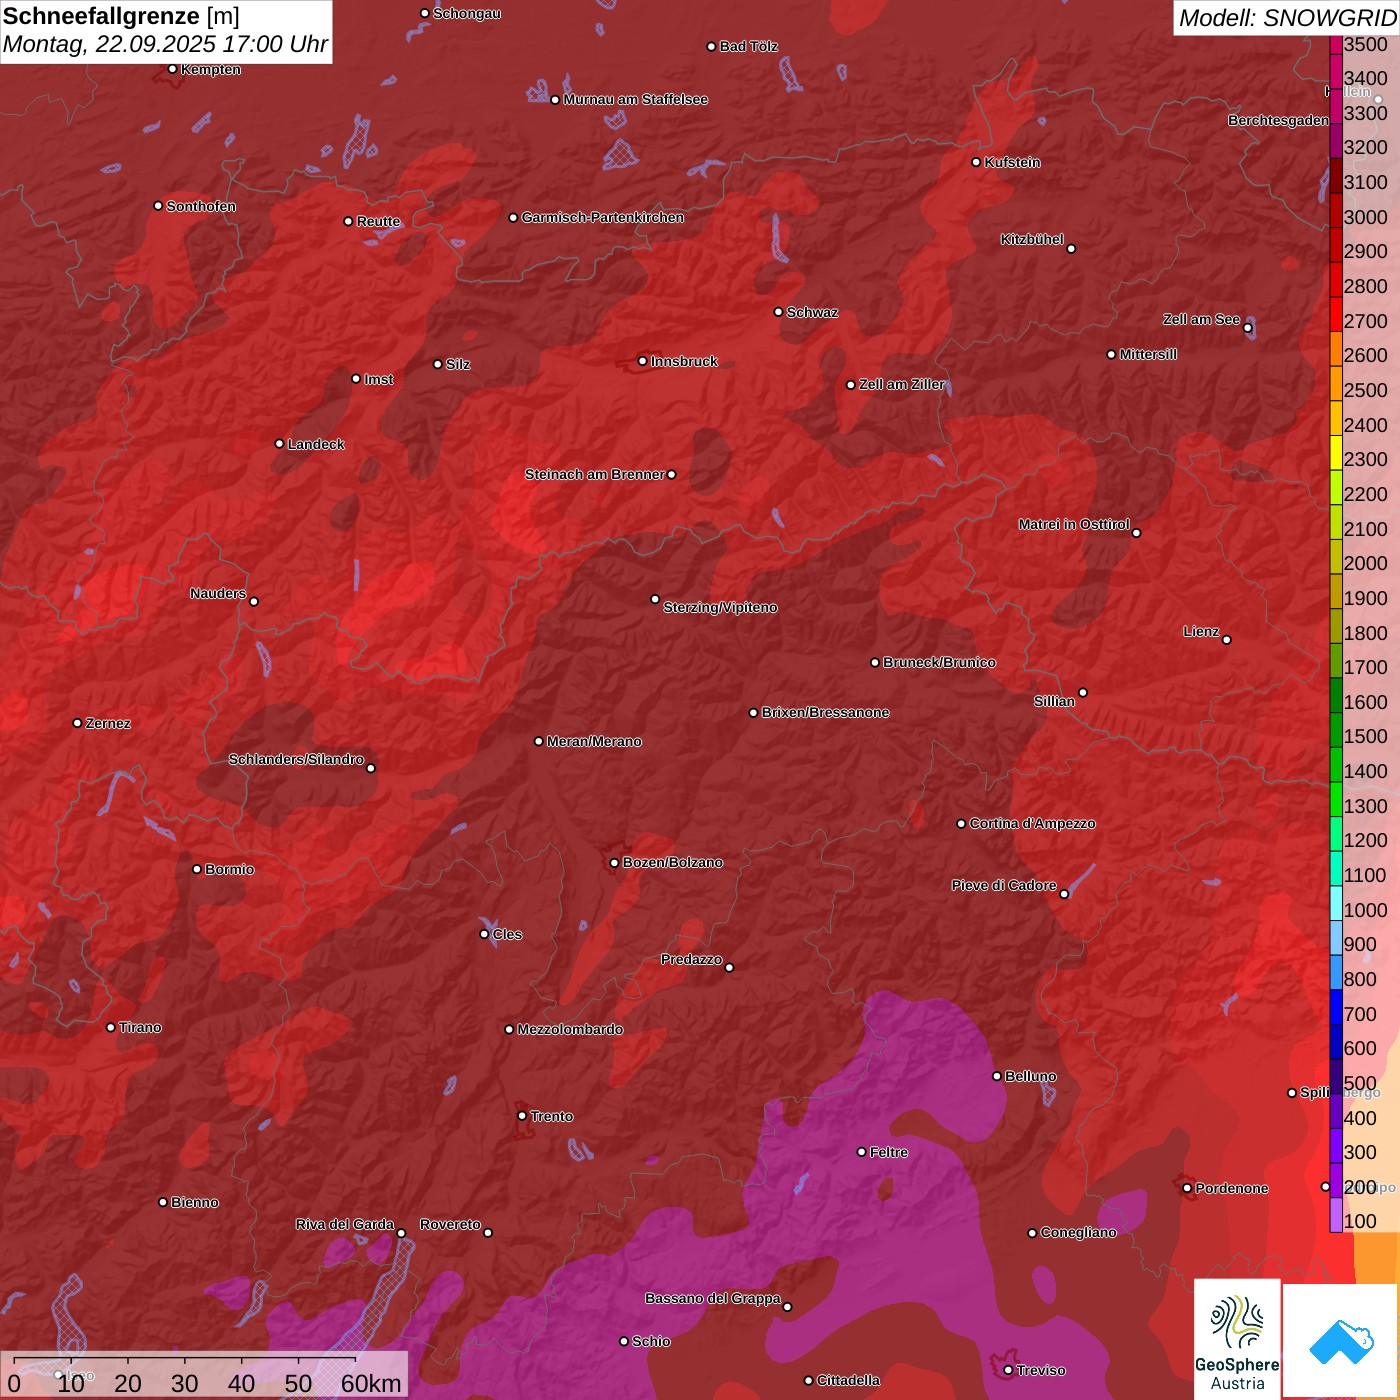
Task: Click the Zernez location marker dot
Action: [78, 723]
